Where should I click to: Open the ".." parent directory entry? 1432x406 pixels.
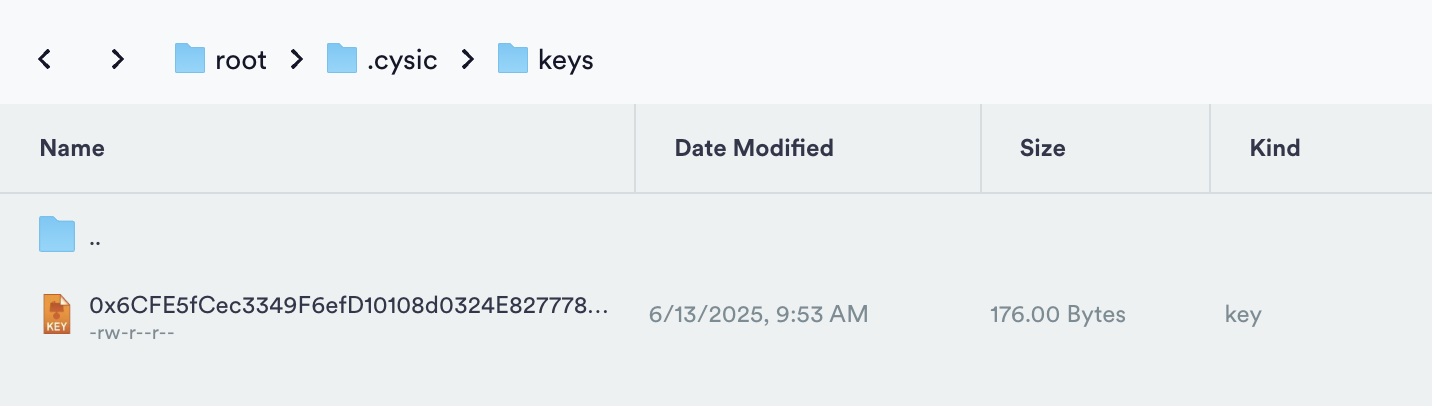(95, 240)
